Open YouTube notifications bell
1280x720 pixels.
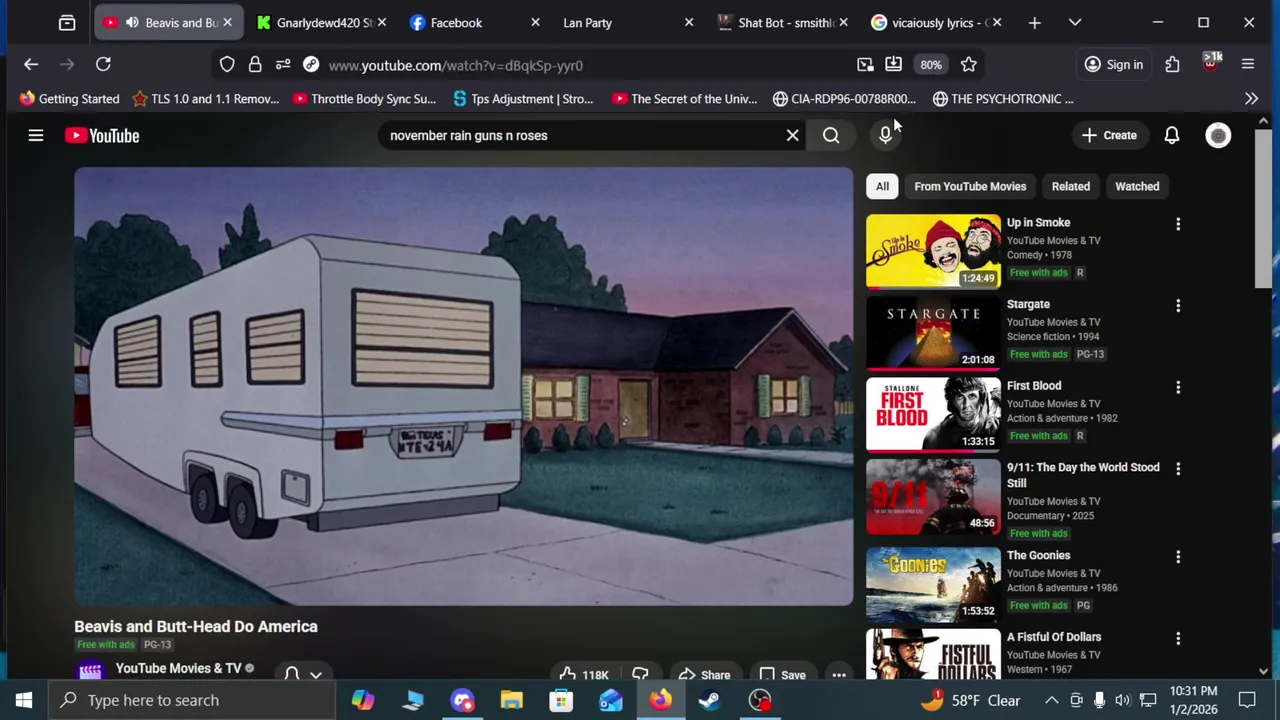coord(1171,135)
